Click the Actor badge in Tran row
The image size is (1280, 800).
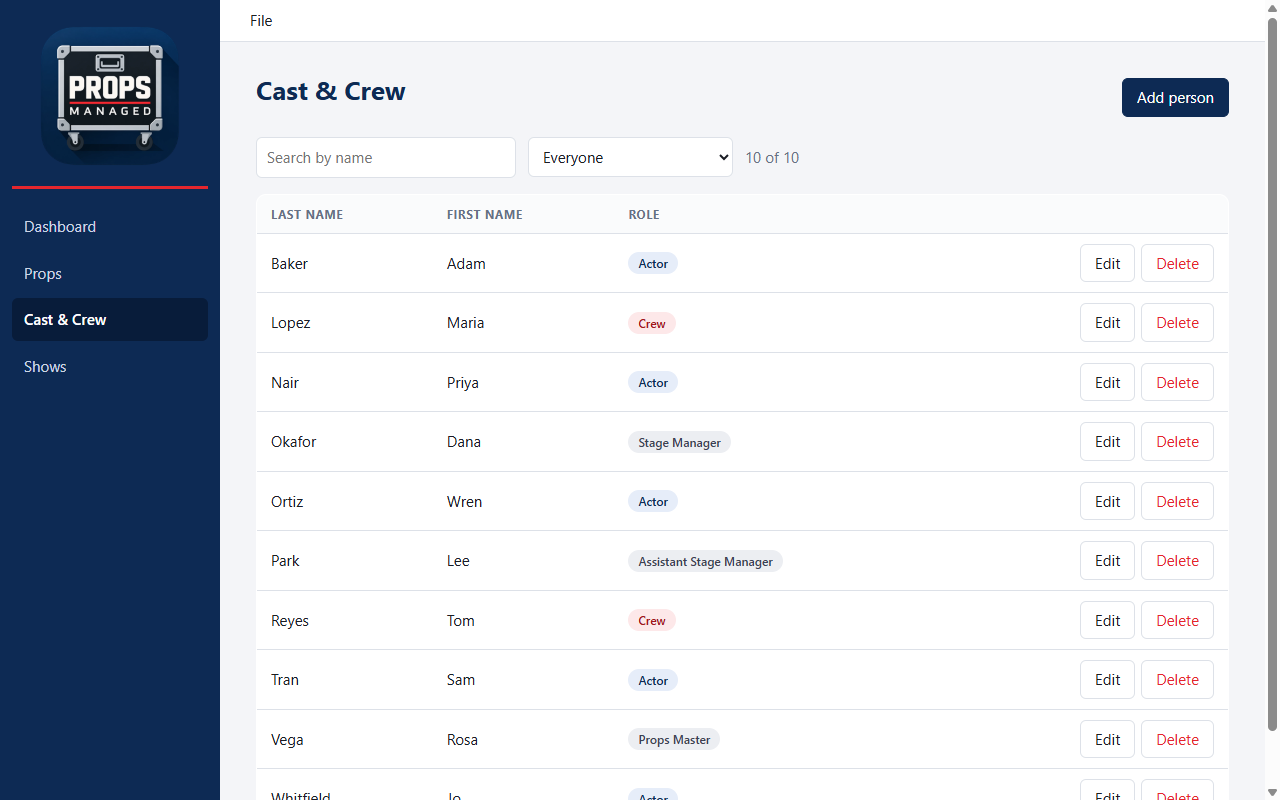click(x=653, y=680)
